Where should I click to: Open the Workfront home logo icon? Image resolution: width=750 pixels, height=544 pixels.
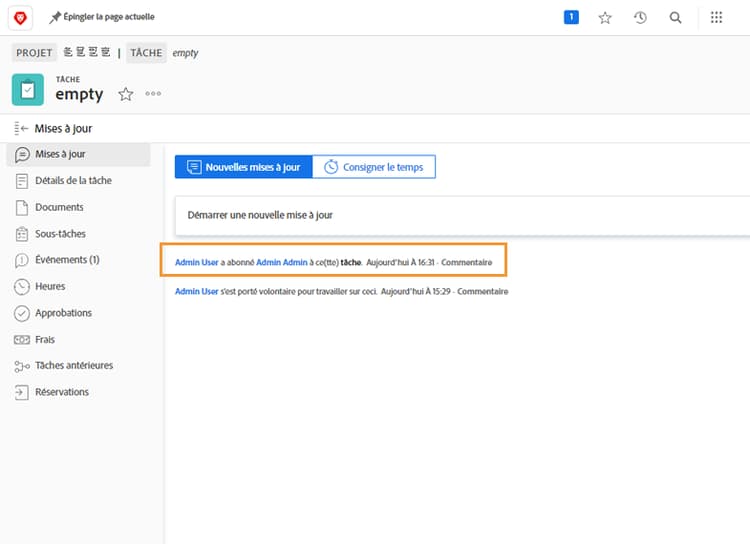[x=21, y=18]
